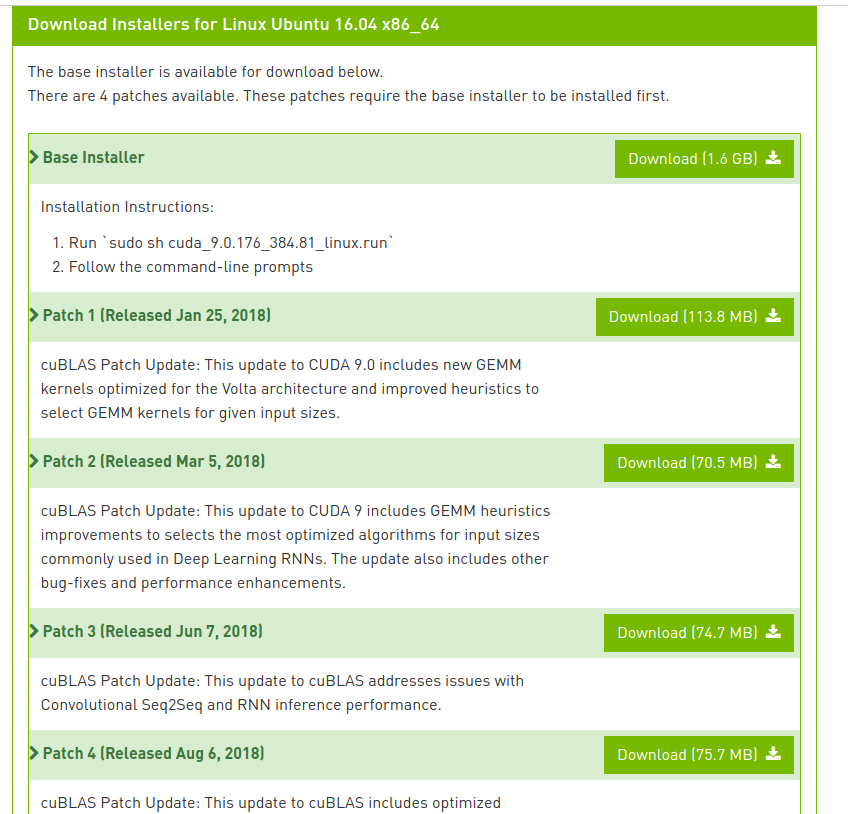Image resolution: width=848 pixels, height=814 pixels.
Task: Click the Patch 4 (Released Aug 6, 2018) heading
Action: (153, 753)
